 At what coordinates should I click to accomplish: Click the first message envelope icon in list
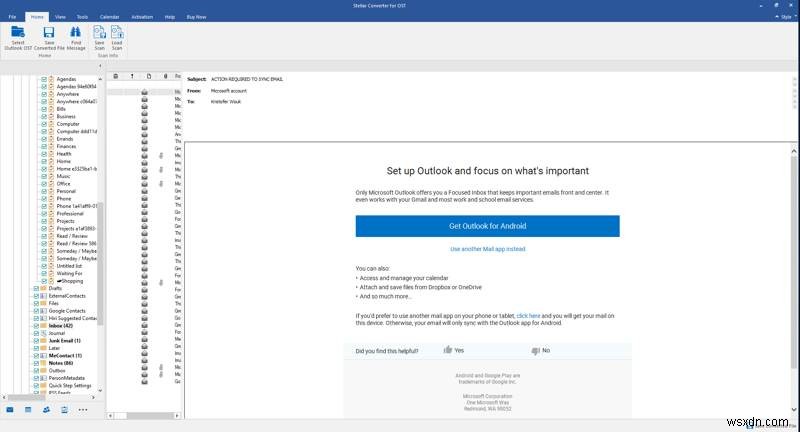coord(144,92)
